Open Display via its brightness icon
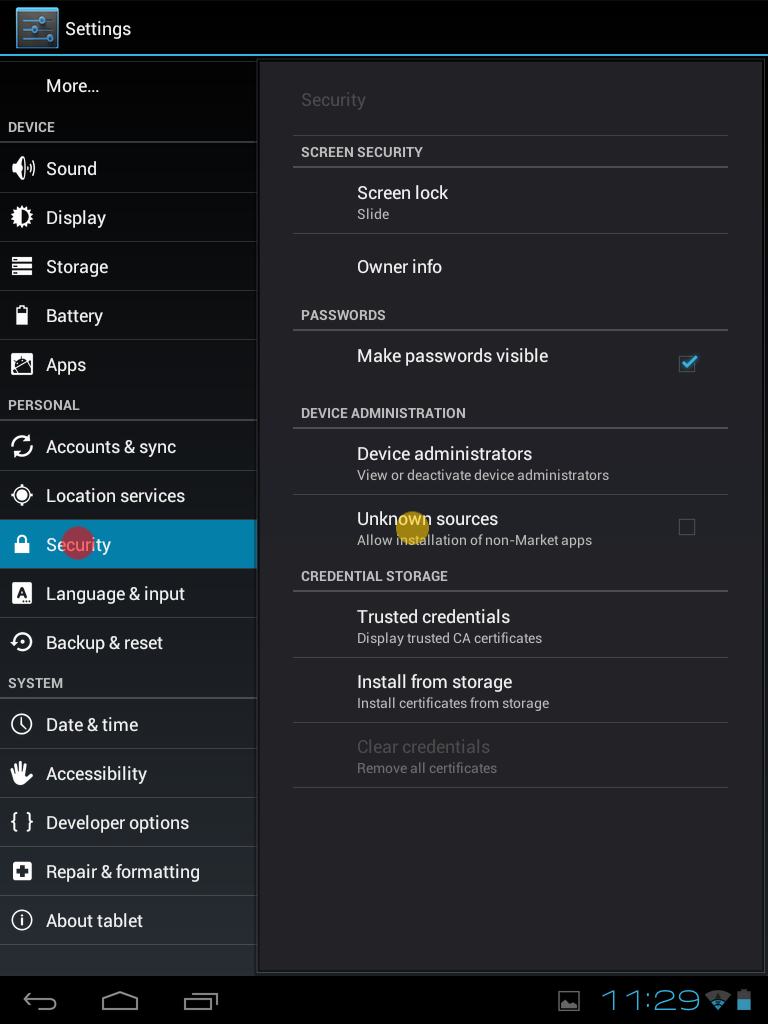Viewport: 768px width, 1024px height. 22,217
